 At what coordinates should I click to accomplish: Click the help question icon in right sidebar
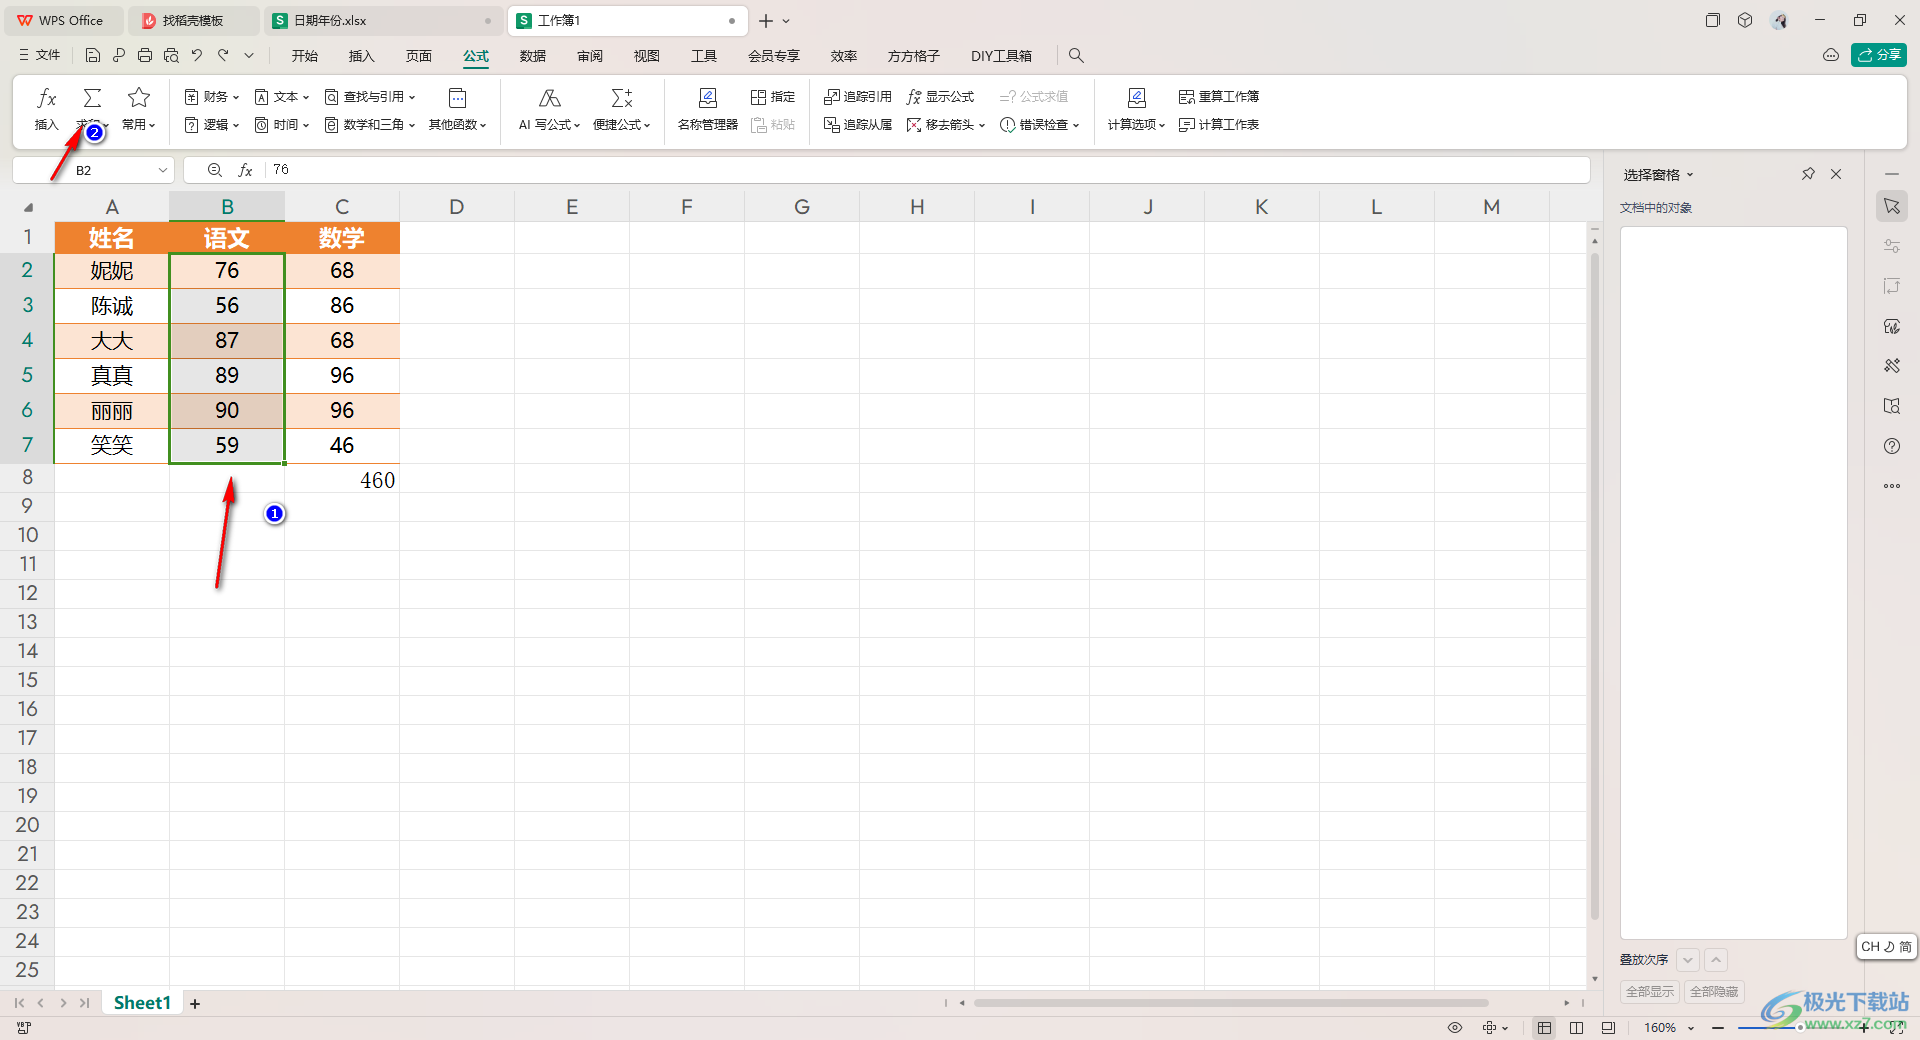[1892, 446]
